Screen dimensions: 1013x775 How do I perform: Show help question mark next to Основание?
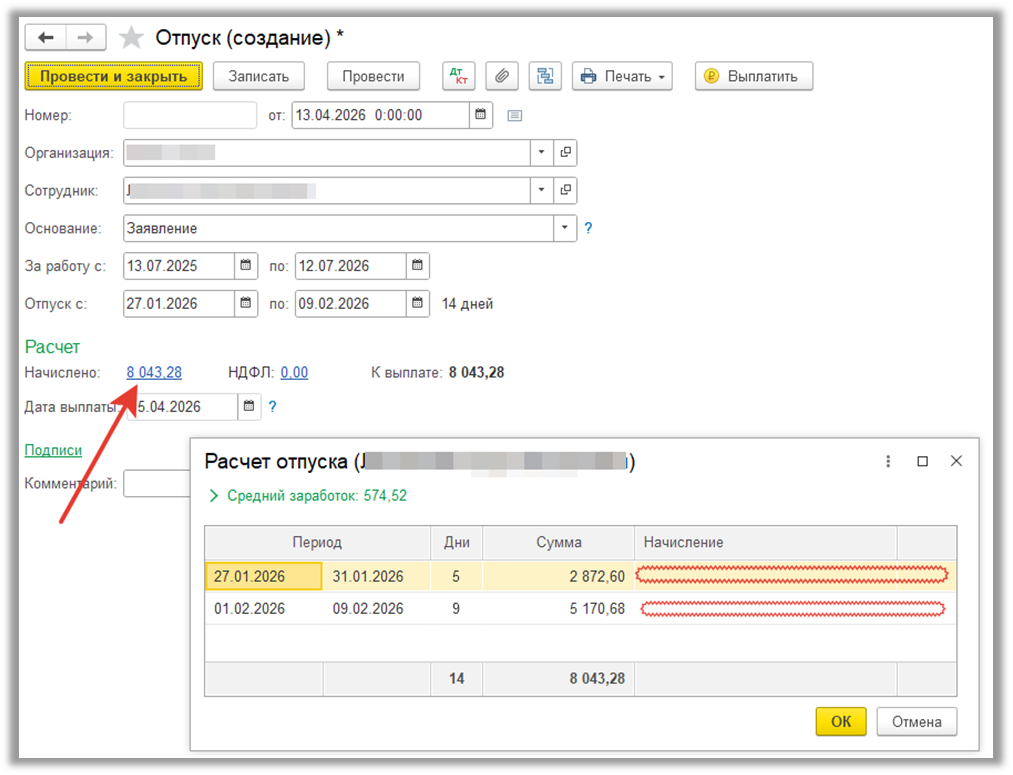(x=588, y=228)
